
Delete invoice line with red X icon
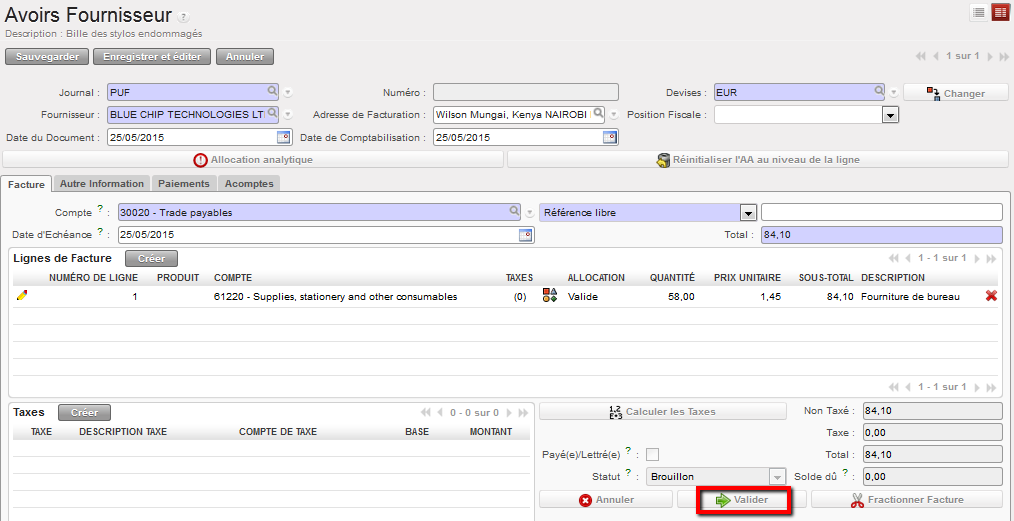tap(991, 296)
